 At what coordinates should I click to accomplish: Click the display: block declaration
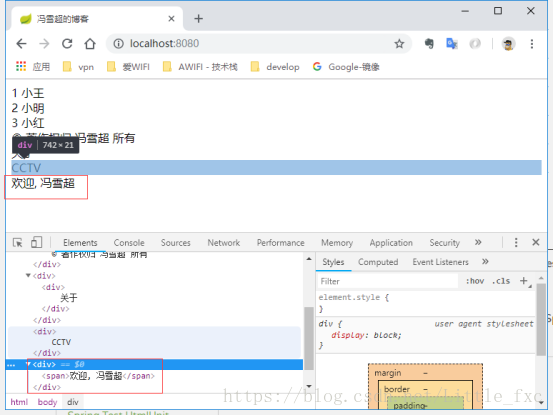(366, 335)
